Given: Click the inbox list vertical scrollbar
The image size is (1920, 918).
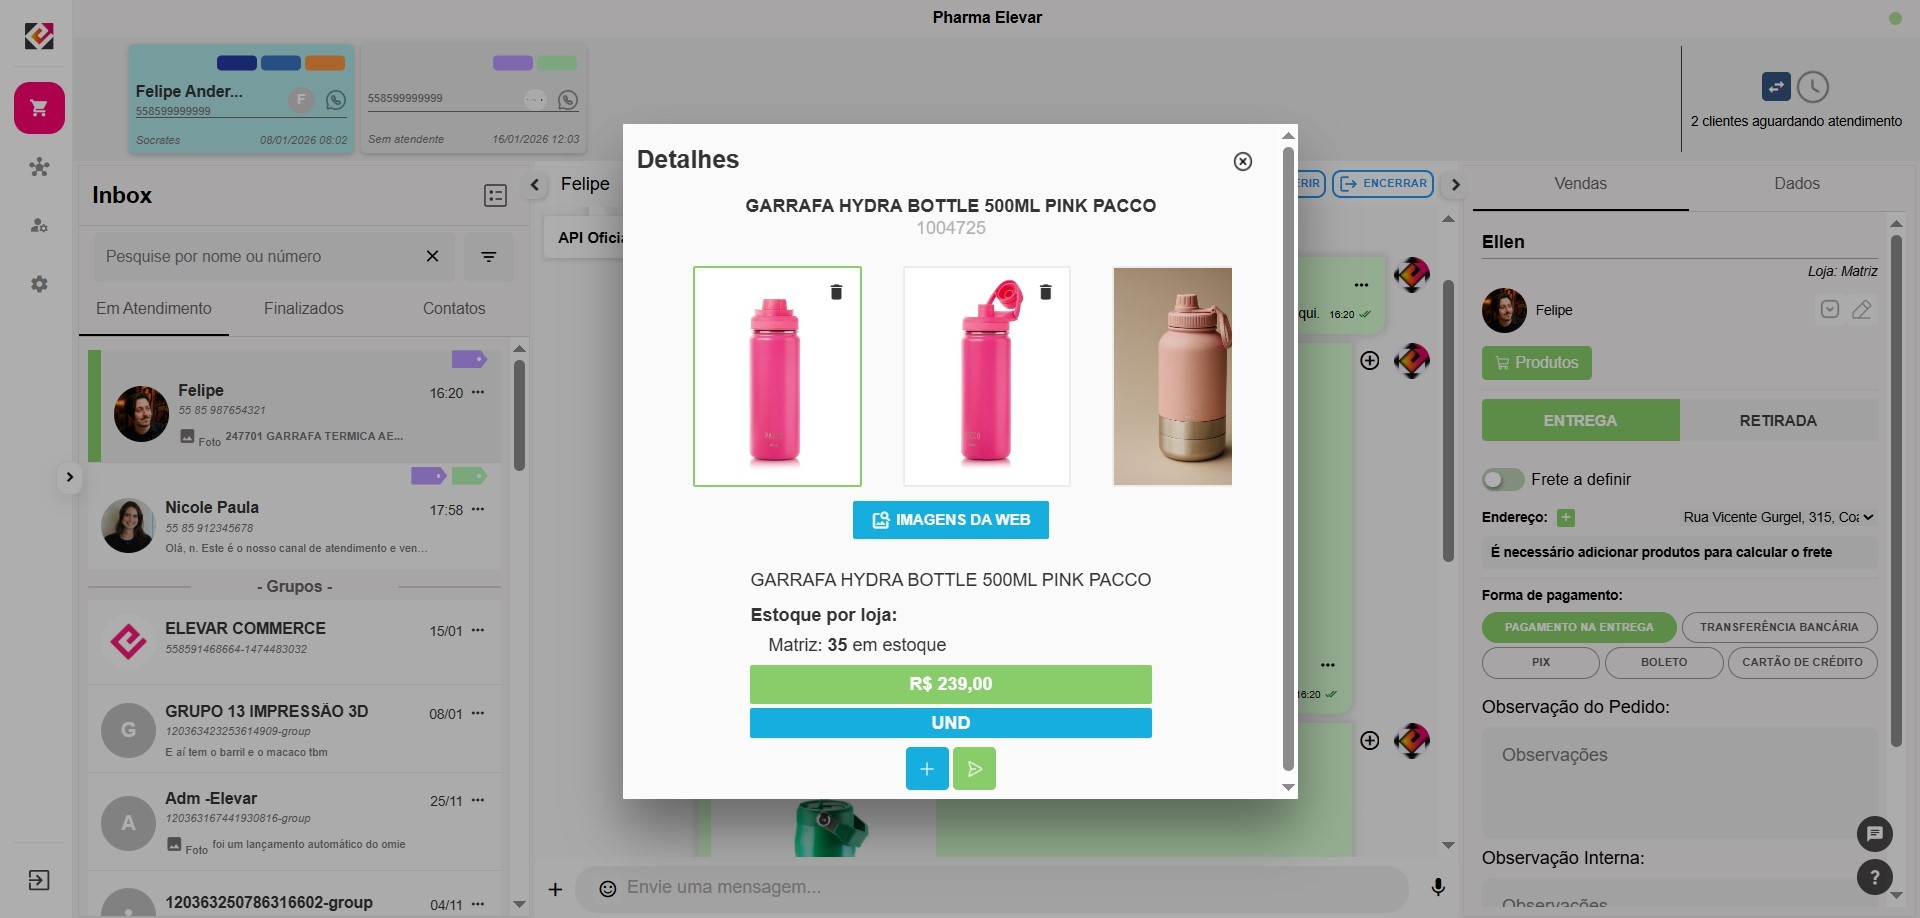Looking at the screenshot, I should (519, 415).
